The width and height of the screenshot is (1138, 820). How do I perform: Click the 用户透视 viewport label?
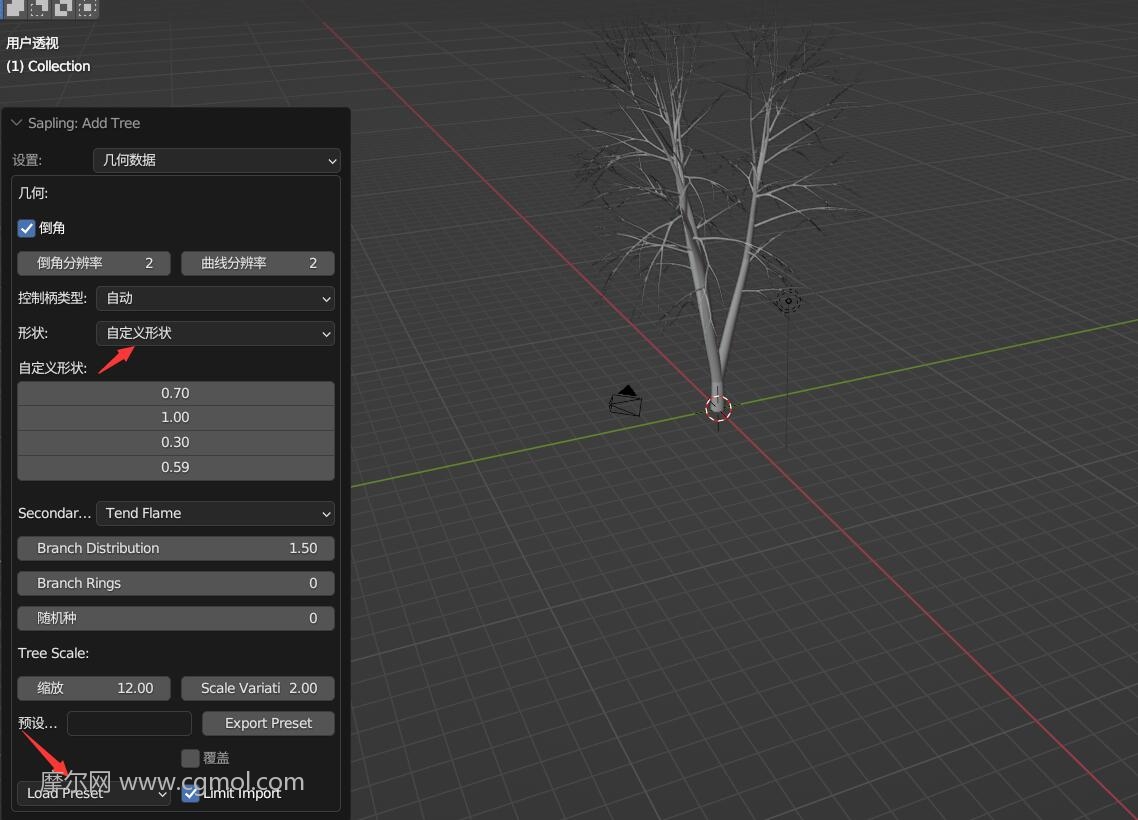32,43
